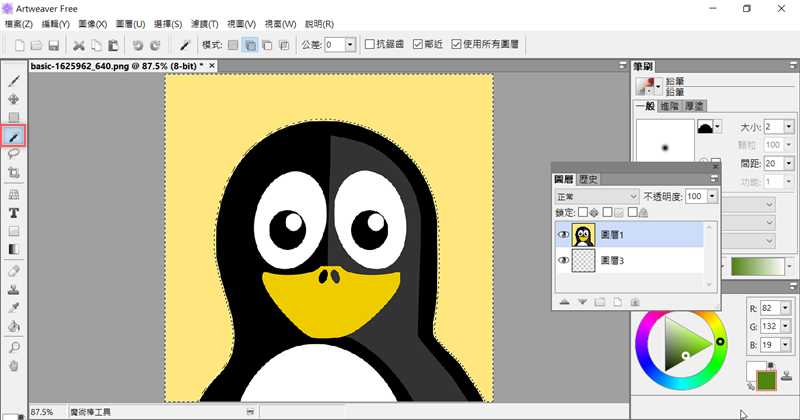Select the Magic Wand tool
The height and width of the screenshot is (420, 800).
14,136
